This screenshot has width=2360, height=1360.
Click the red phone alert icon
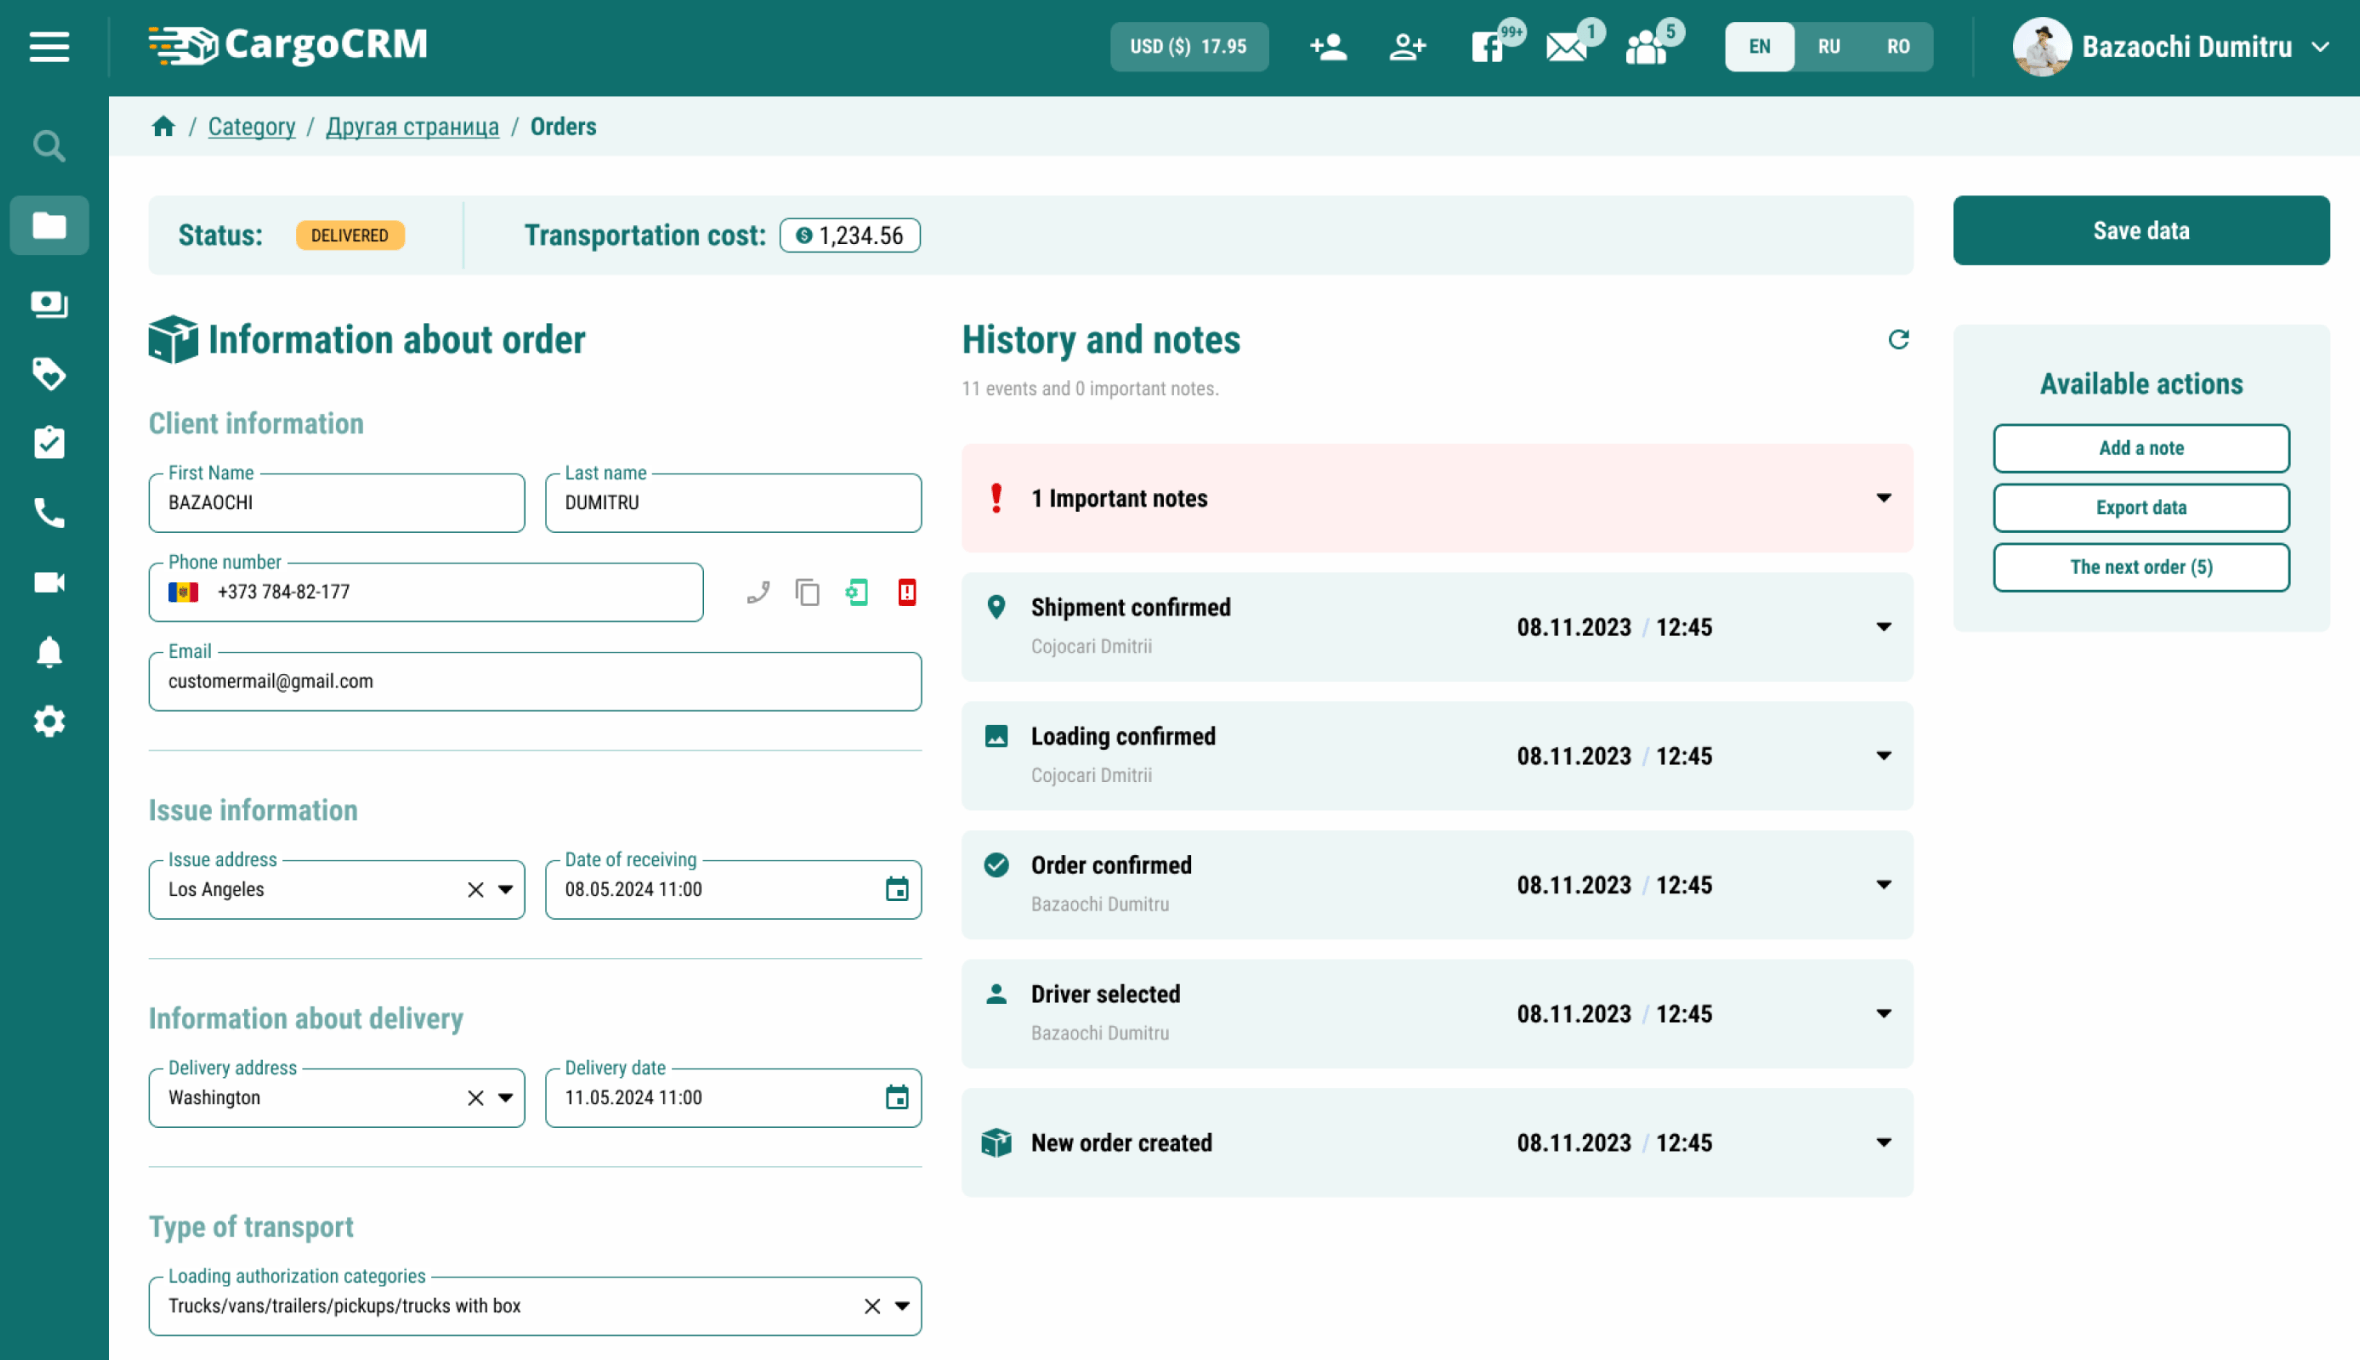pyautogui.click(x=907, y=592)
